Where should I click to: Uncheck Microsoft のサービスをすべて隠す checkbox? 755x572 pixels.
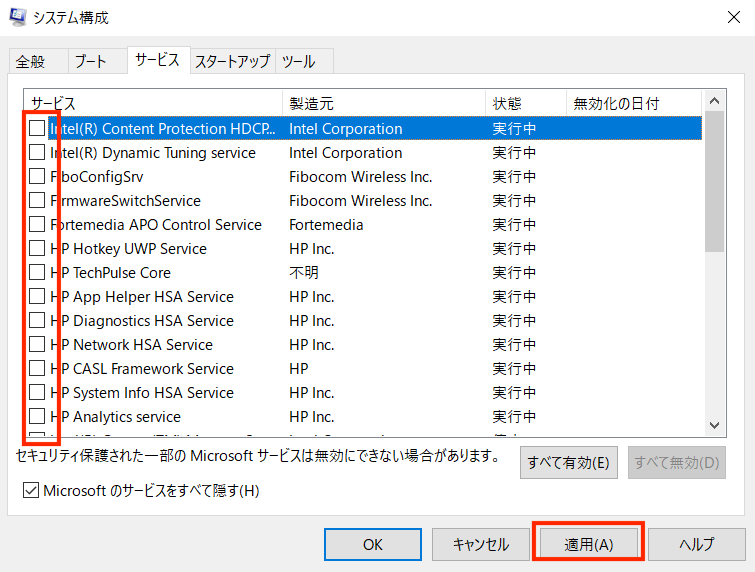tap(31, 491)
